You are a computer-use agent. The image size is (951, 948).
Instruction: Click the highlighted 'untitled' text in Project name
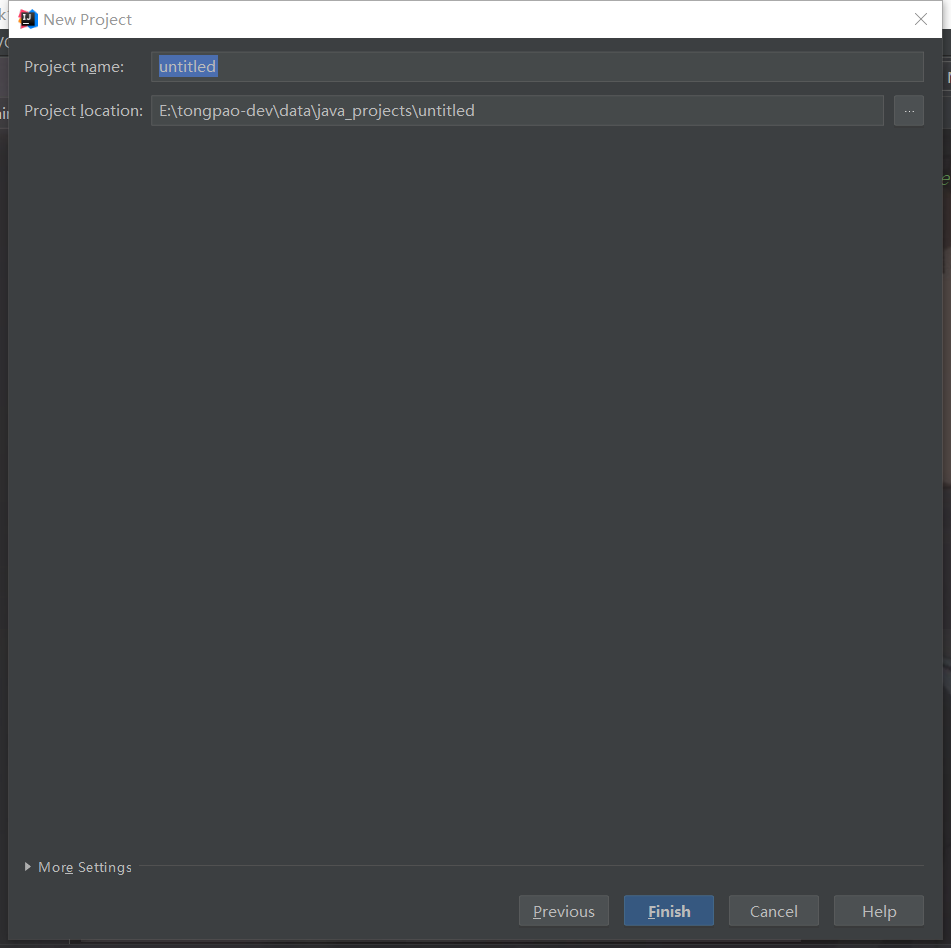pos(188,67)
